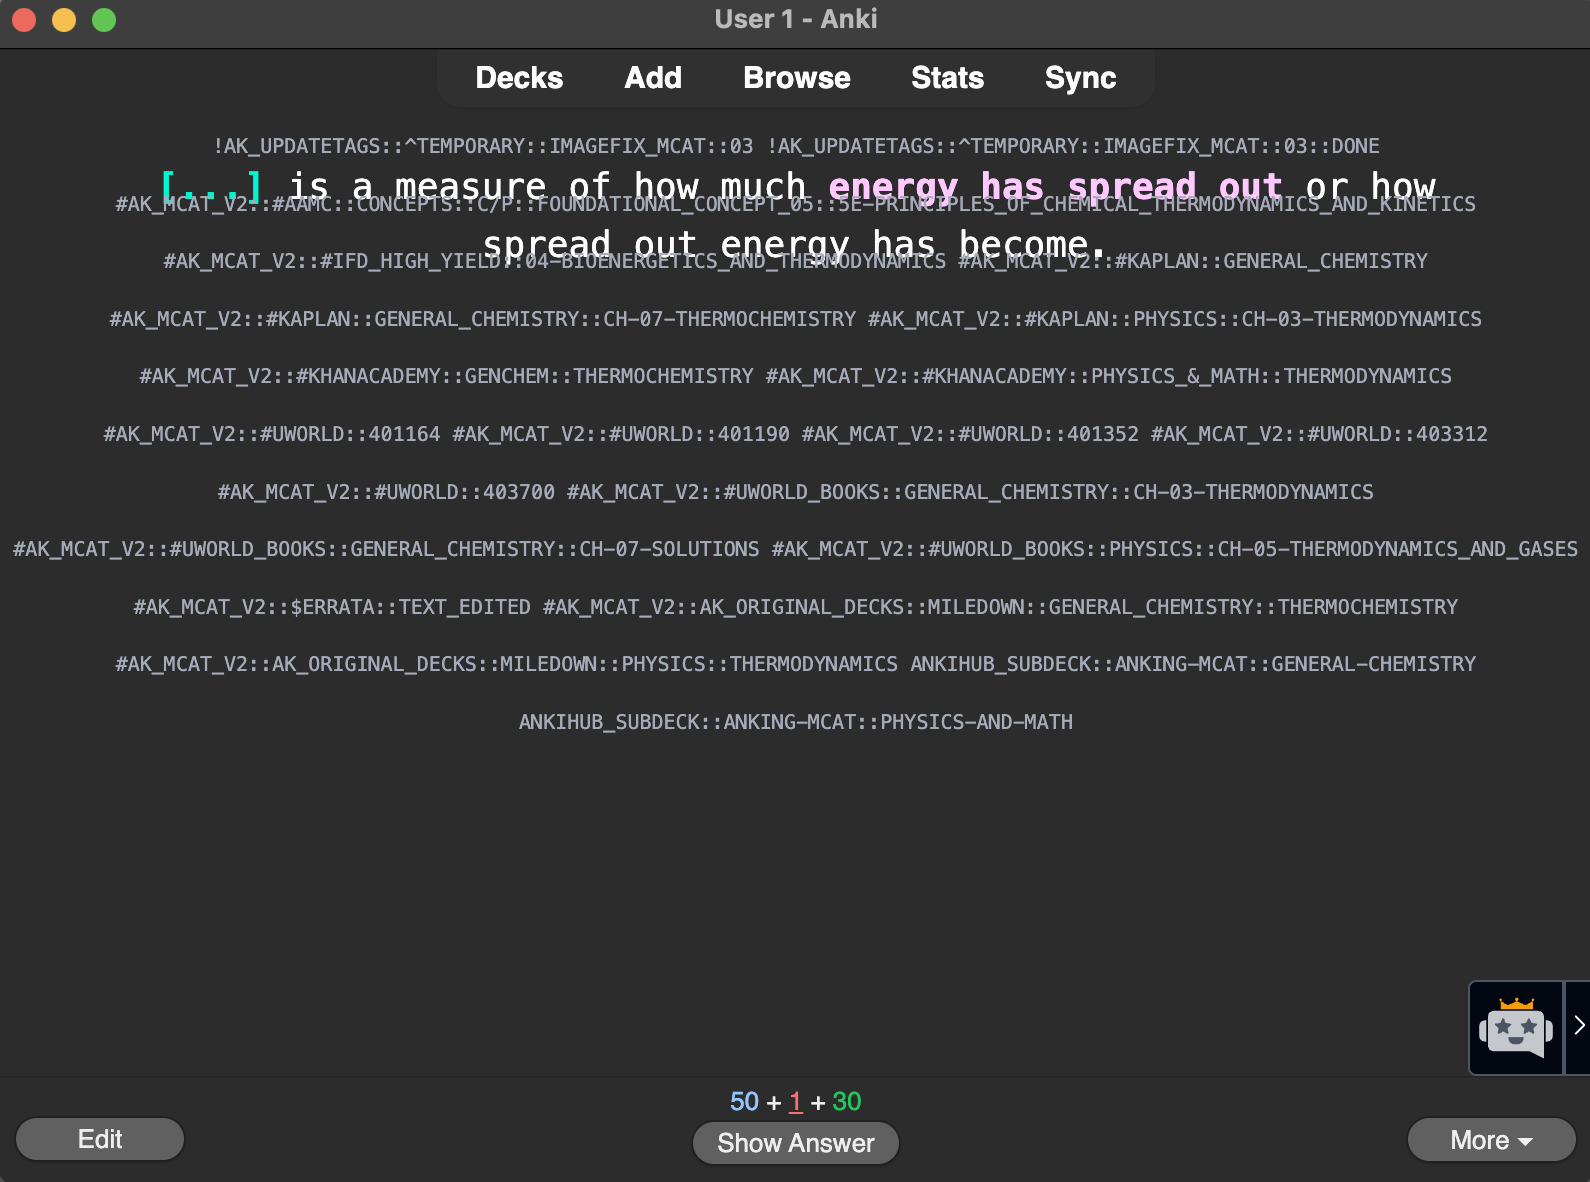Click the teal [...] cloze placeholder
Screen dimensions: 1590x1182
click(x=212, y=186)
